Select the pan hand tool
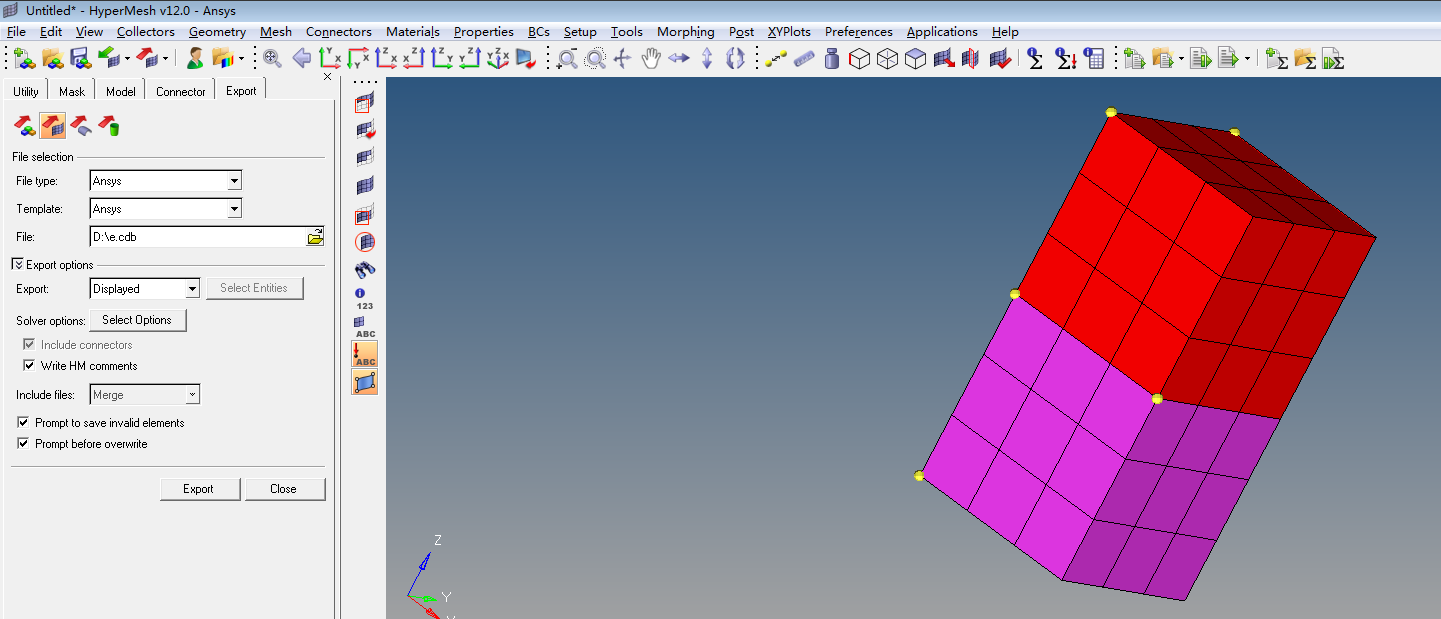Viewport: 1441px width, 619px height. (x=651, y=59)
